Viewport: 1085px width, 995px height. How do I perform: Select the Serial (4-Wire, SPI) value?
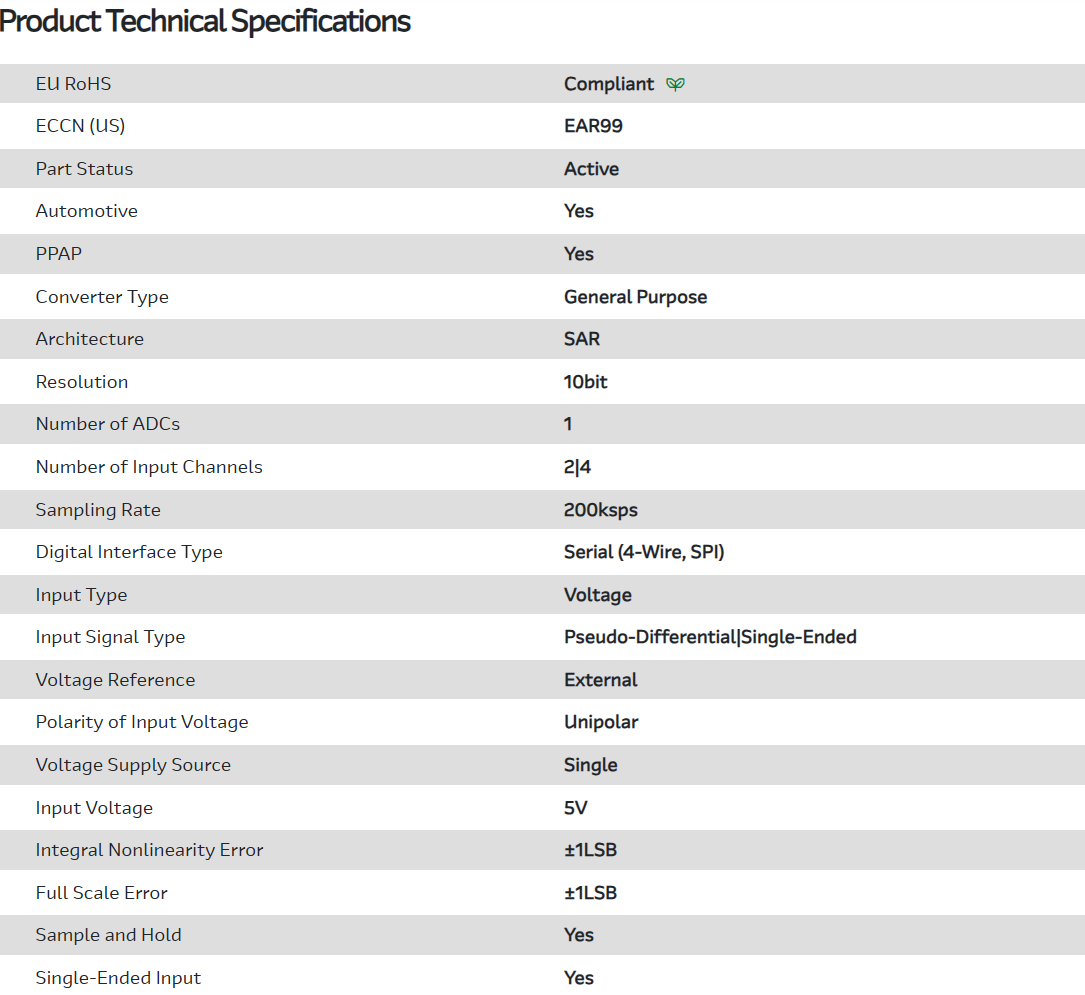click(644, 552)
